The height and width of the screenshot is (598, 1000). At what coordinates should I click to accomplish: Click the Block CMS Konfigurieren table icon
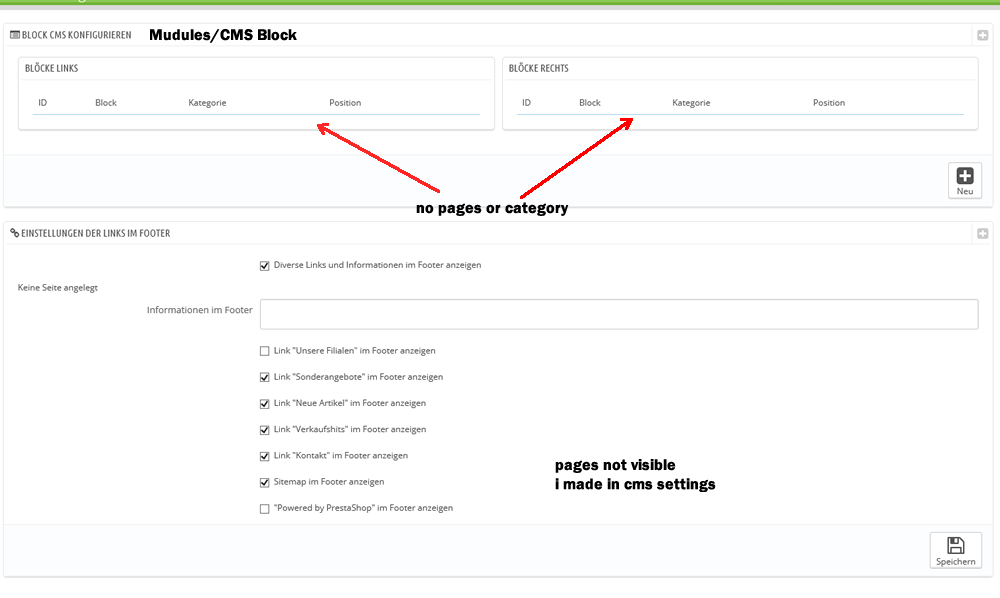click(15, 35)
